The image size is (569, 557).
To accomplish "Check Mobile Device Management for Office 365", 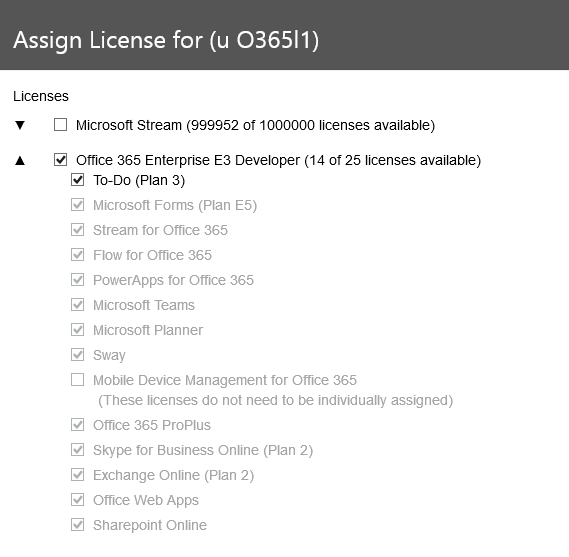I will [77, 380].
